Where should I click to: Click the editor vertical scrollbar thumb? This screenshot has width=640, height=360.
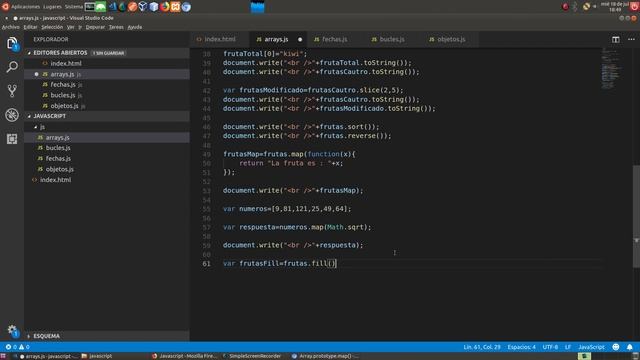tap(636, 216)
